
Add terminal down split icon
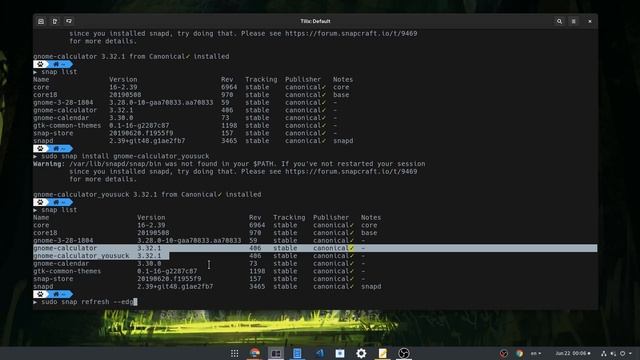pyautogui.click(x=69, y=21)
